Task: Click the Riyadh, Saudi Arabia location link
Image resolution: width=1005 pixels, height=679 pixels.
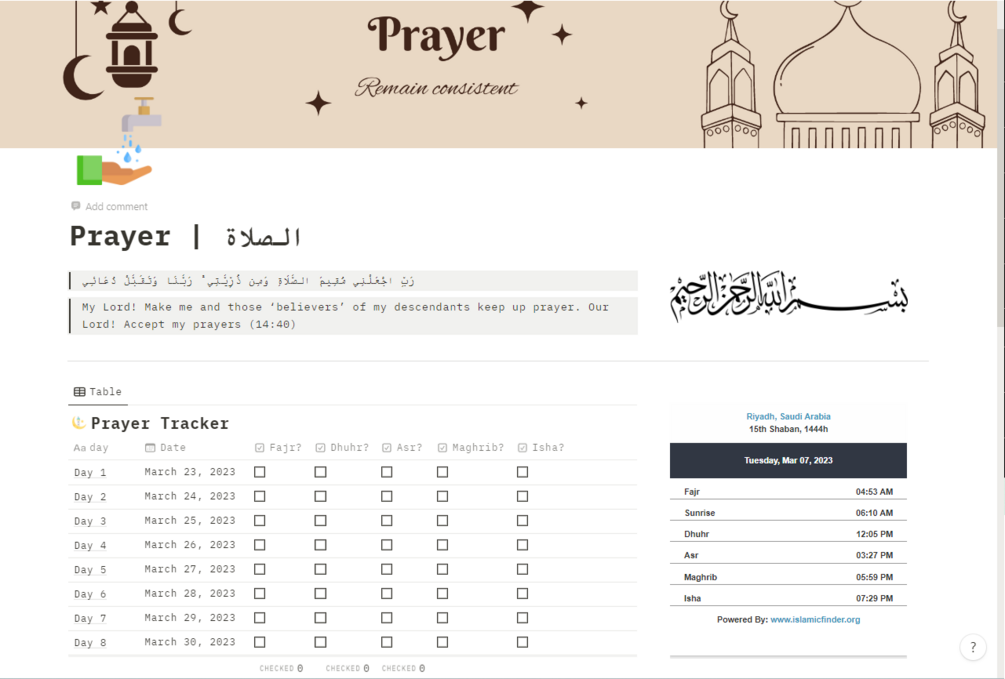Action: (788, 416)
